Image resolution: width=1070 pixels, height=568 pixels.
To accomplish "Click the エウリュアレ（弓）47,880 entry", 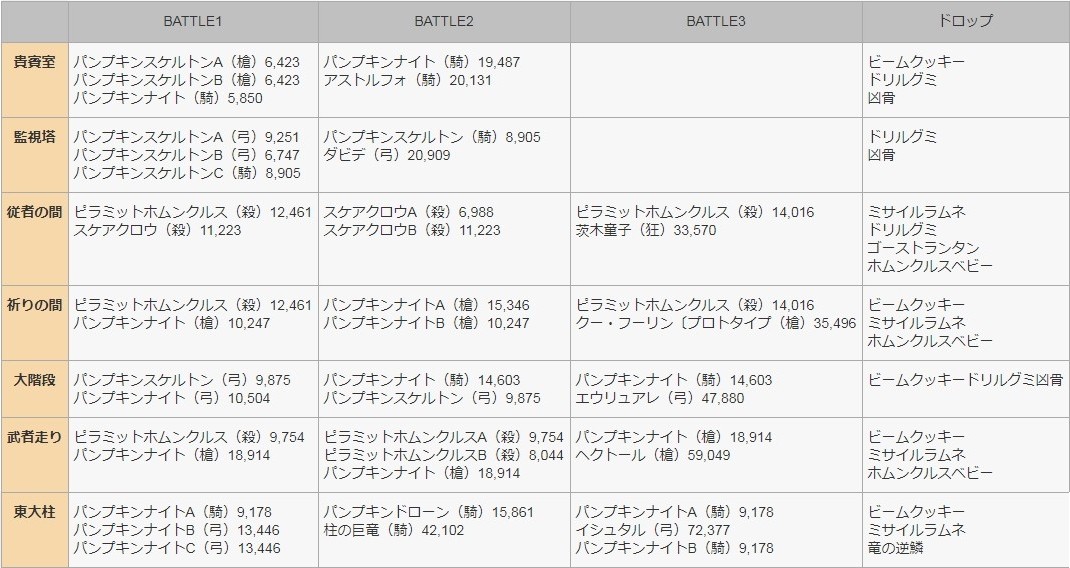I will coord(659,398).
